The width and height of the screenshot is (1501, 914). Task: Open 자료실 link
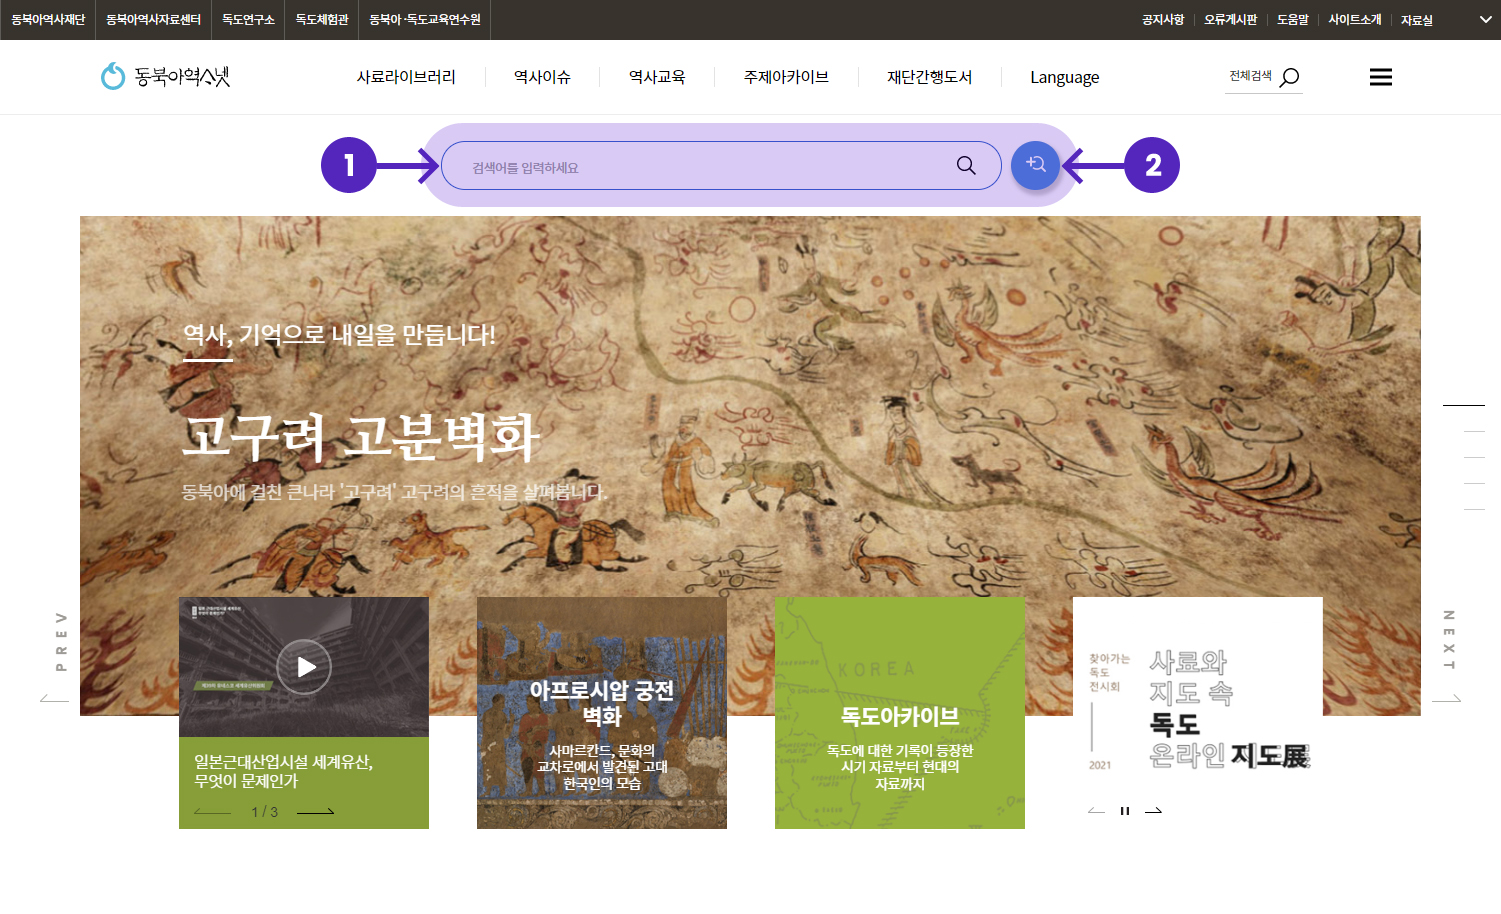(x=1417, y=20)
